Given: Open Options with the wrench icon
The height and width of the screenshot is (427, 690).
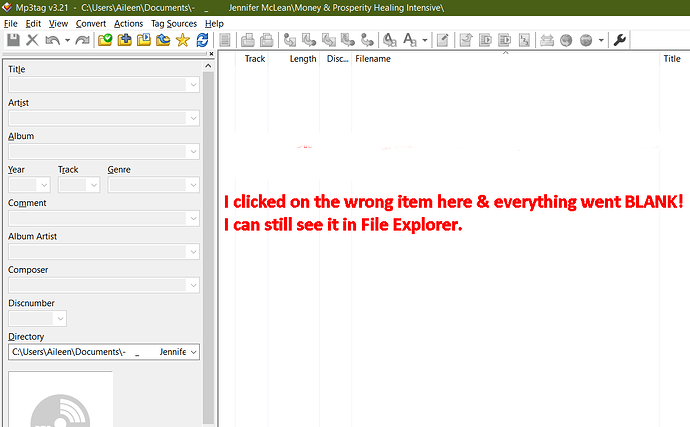Looking at the screenshot, I should pos(620,40).
